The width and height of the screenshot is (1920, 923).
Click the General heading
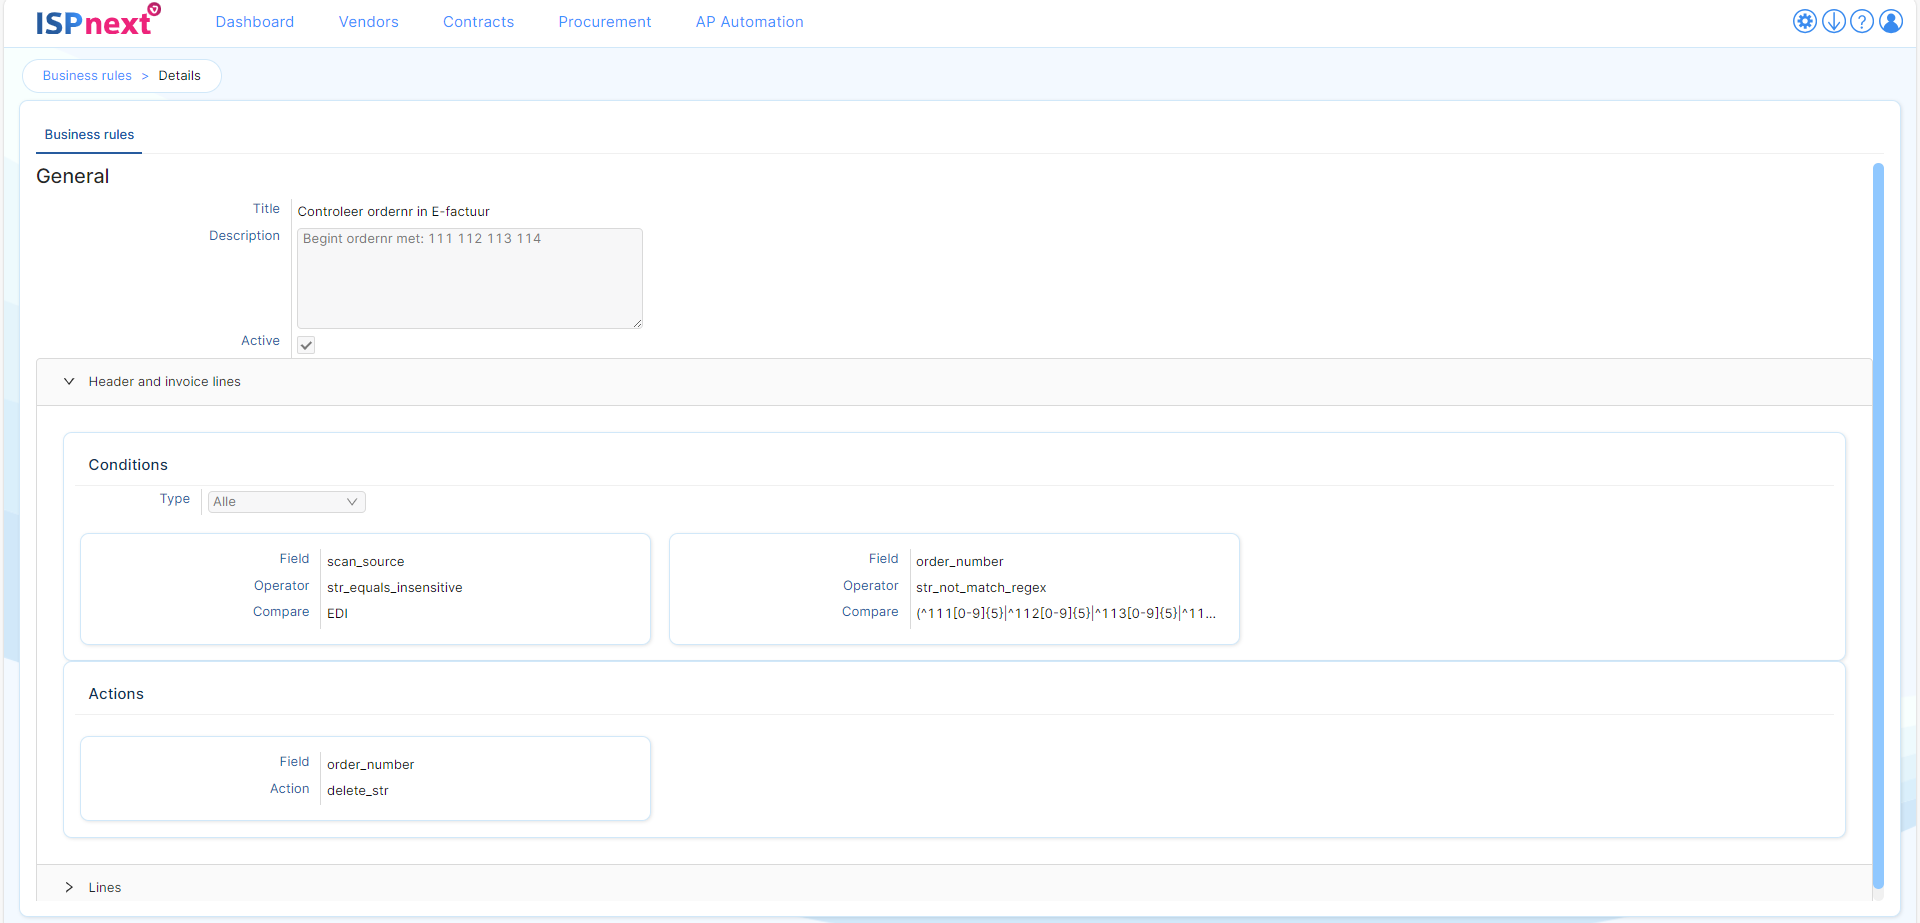(72, 176)
